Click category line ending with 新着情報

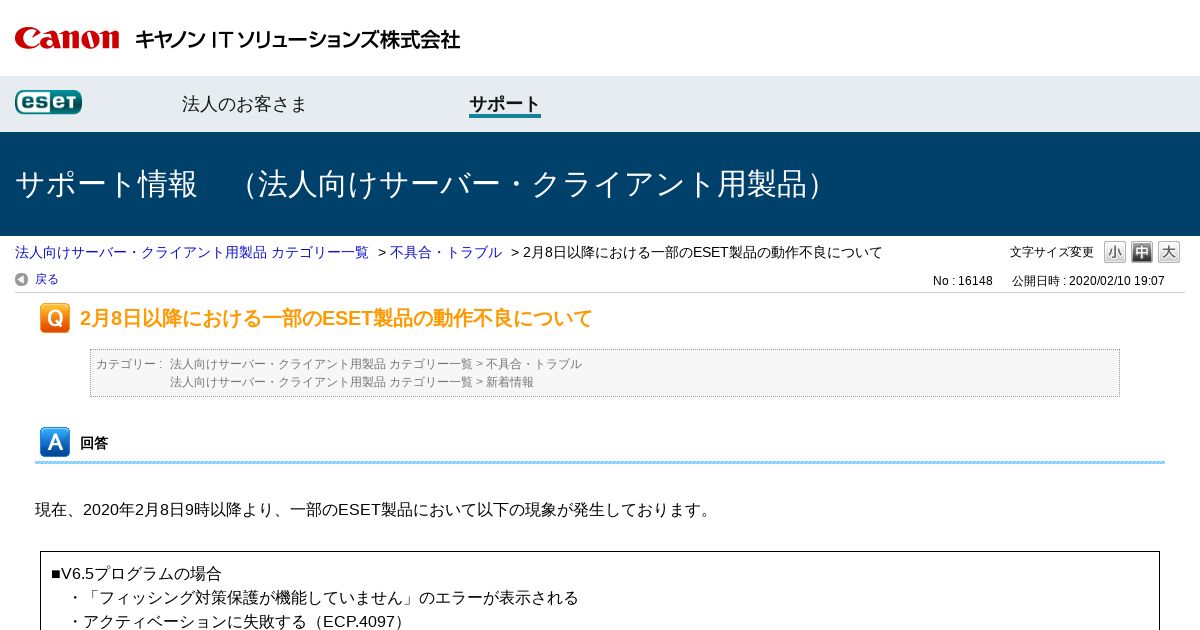coord(352,382)
